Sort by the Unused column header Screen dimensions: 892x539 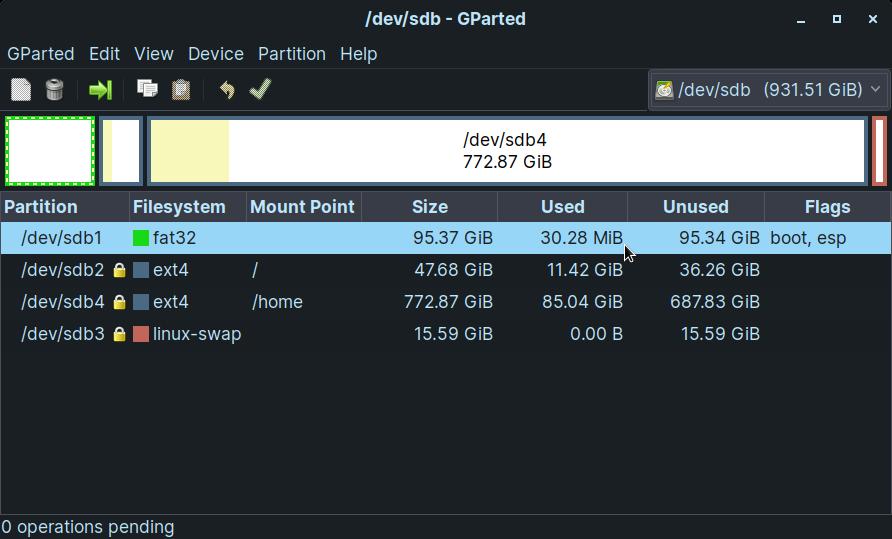(x=696, y=207)
